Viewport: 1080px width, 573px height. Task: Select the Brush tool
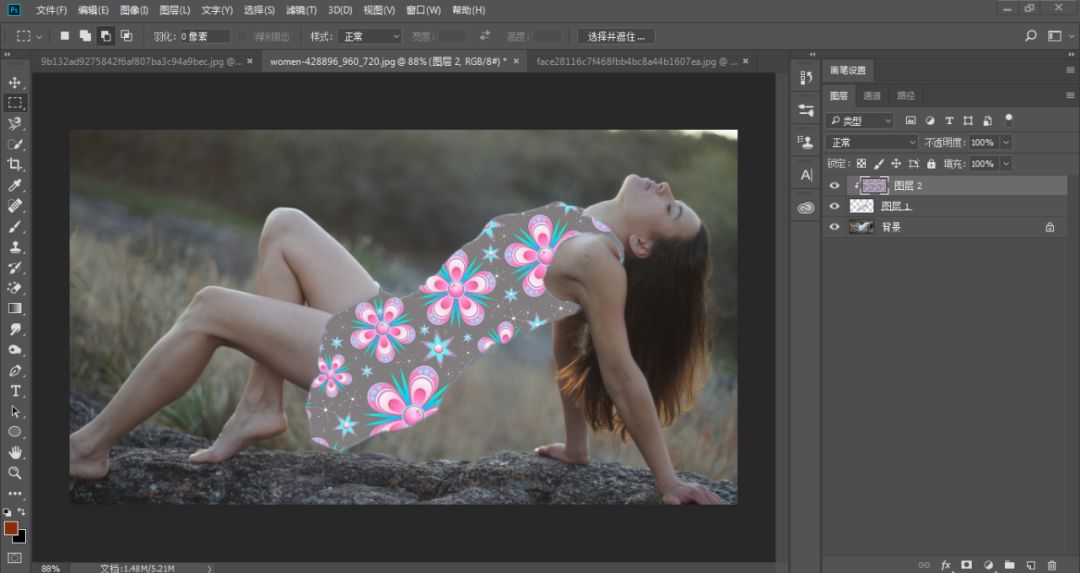point(14,227)
